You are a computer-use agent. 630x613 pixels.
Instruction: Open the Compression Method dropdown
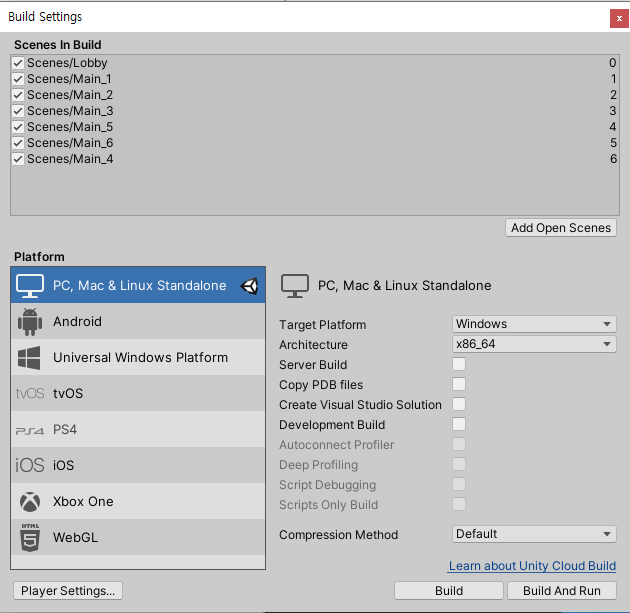pos(534,534)
